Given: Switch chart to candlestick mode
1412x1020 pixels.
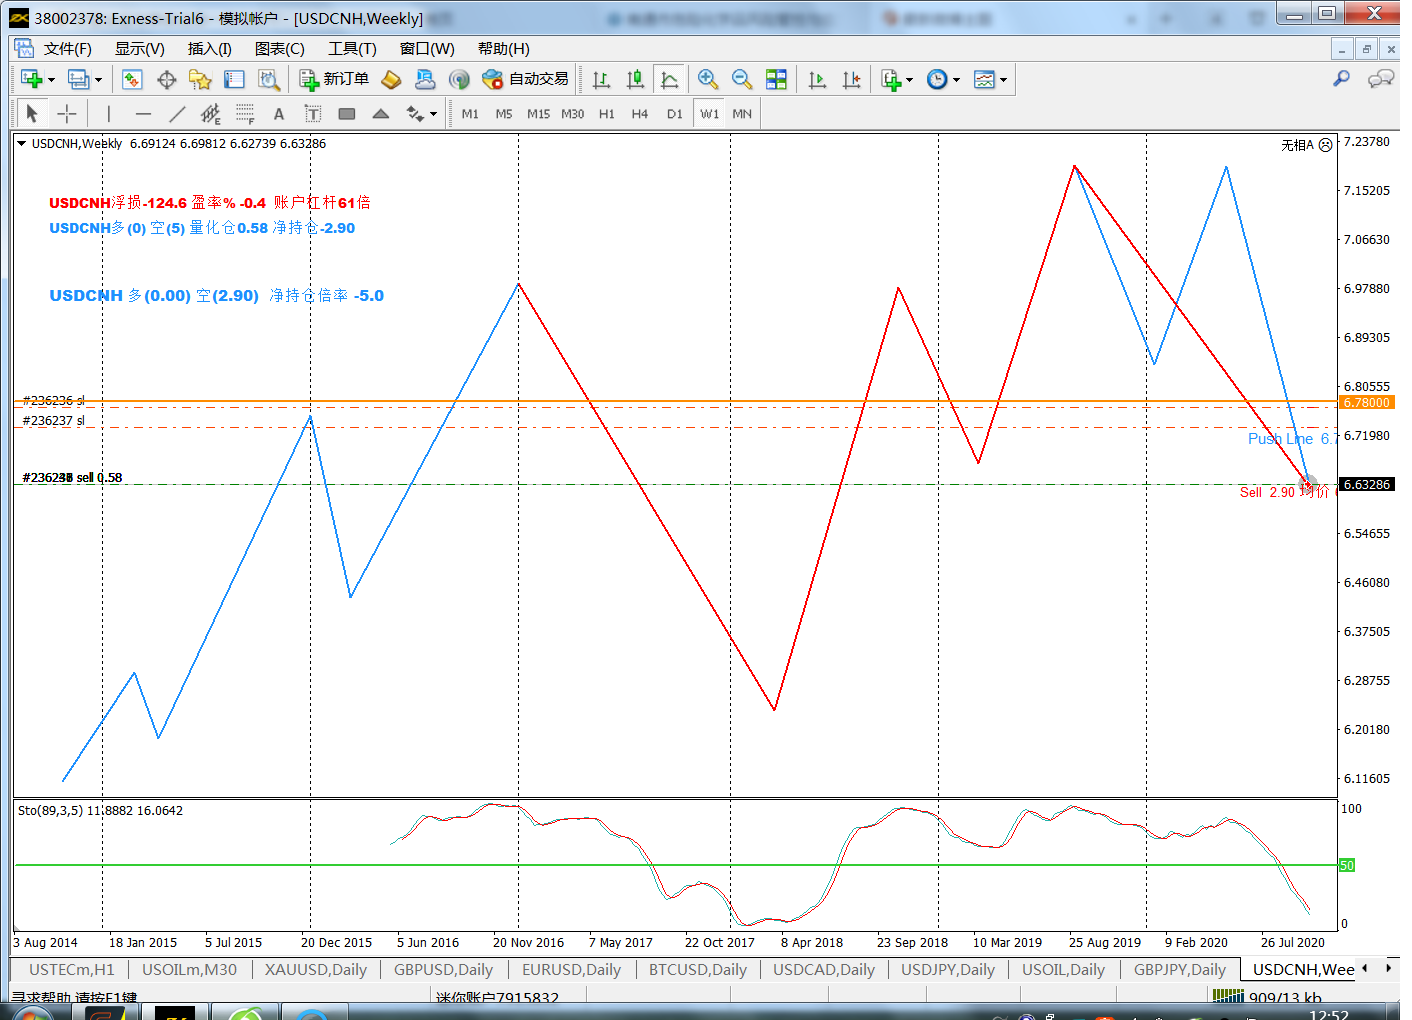Looking at the screenshot, I should 635,80.
